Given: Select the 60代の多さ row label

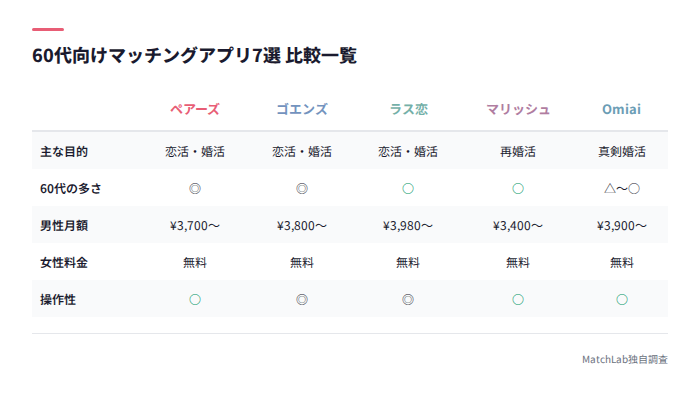Looking at the screenshot, I should [71, 189].
